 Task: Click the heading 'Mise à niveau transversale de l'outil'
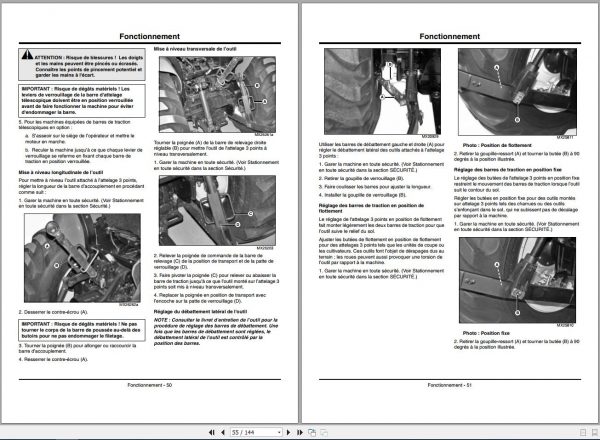(x=195, y=49)
